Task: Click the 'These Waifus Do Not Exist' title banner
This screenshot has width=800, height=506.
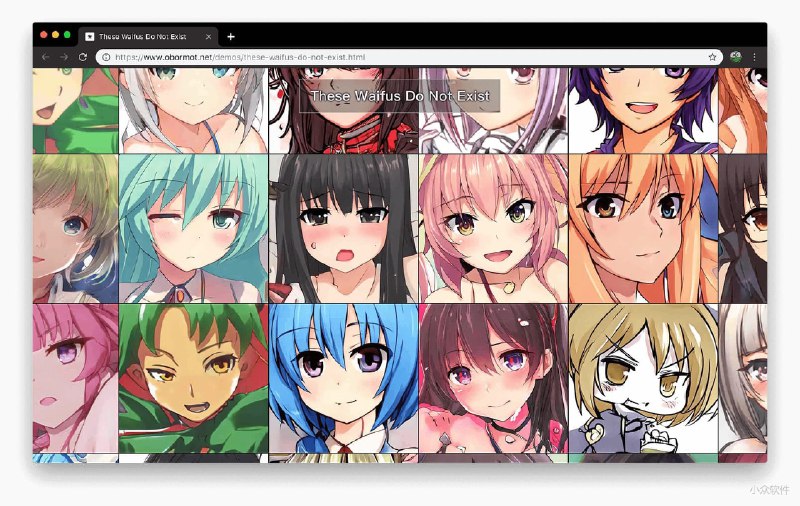Action: 399,95
